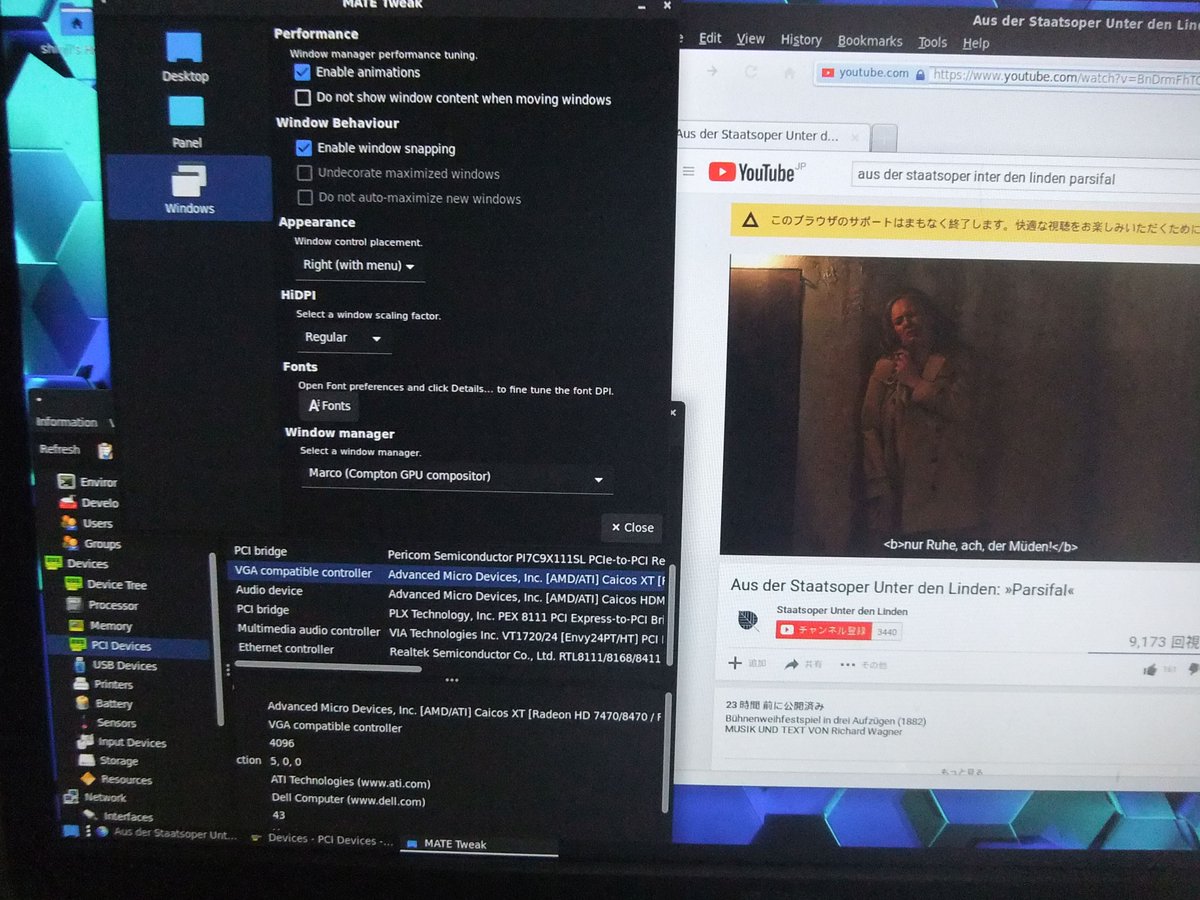Select Interfaces under Network
1200x900 pixels.
(119, 817)
